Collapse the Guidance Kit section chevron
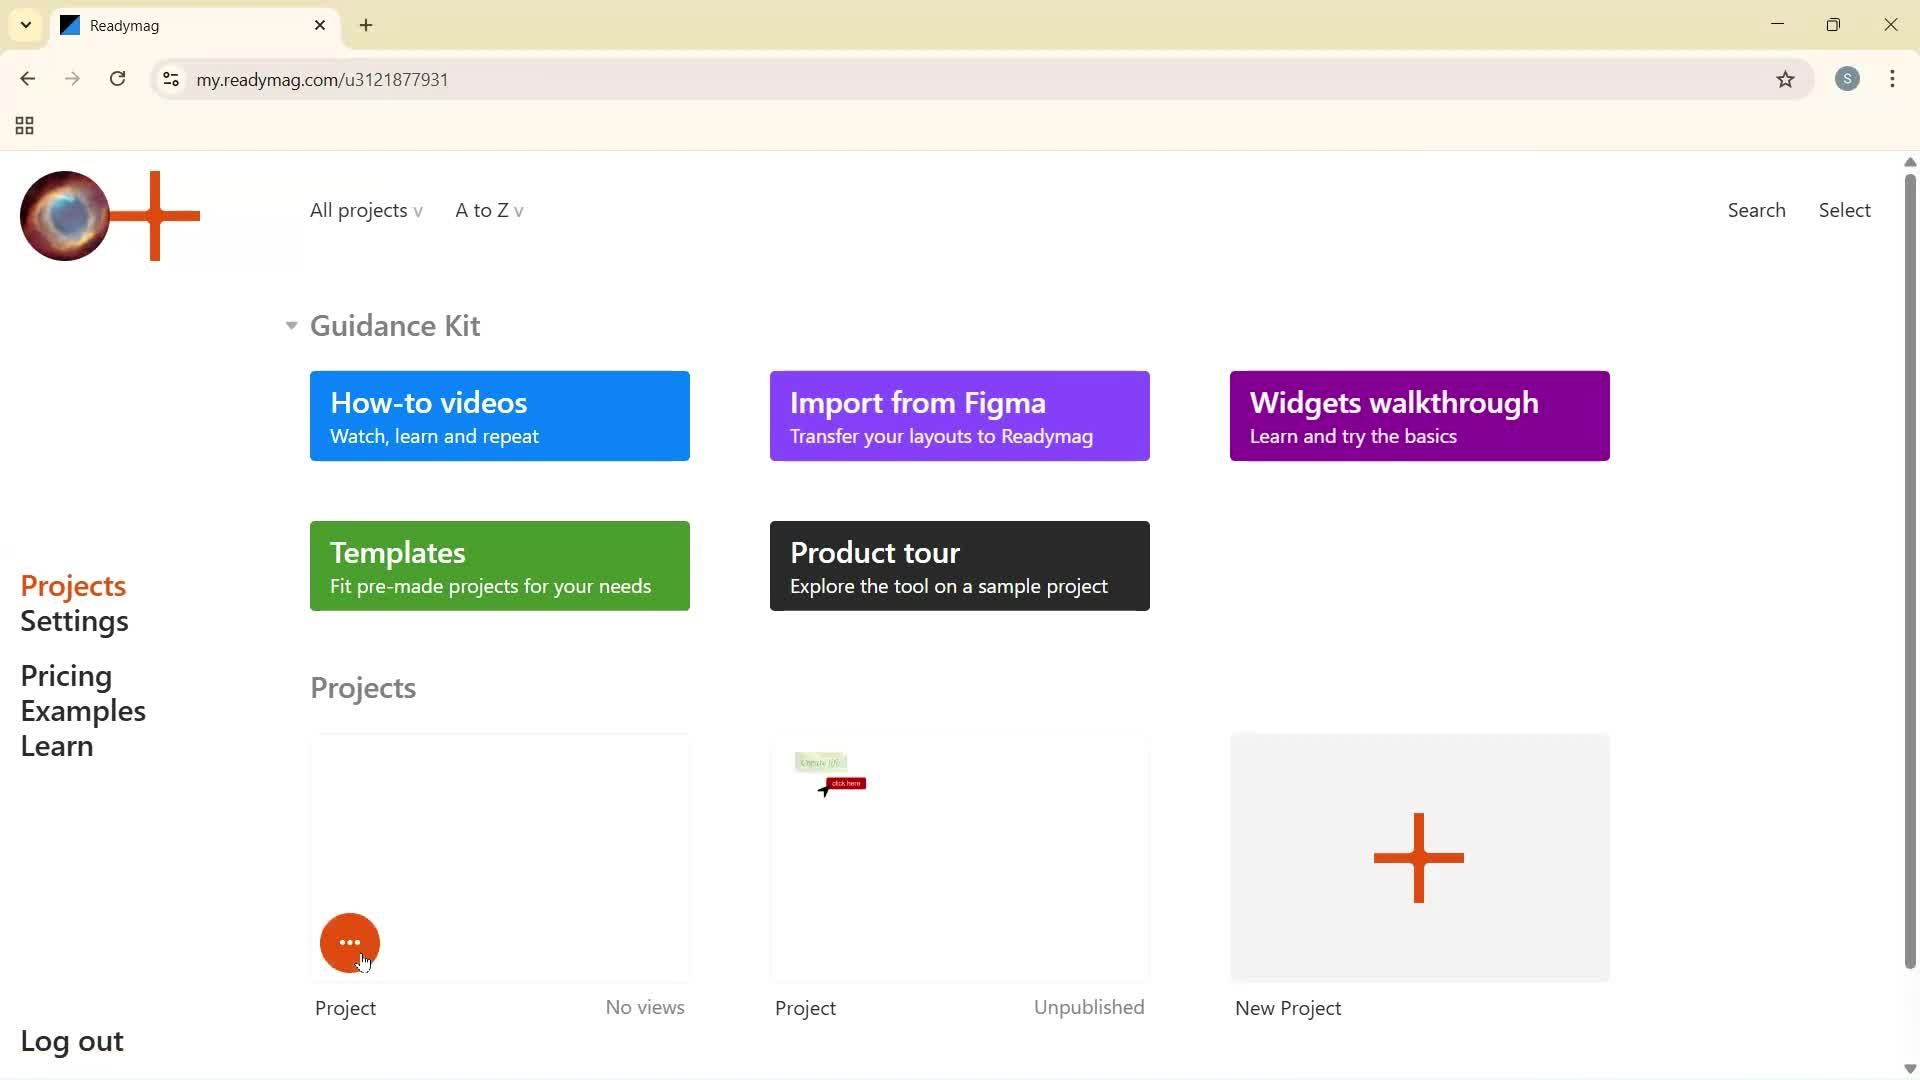The height and width of the screenshot is (1080, 1920). pyautogui.click(x=290, y=326)
